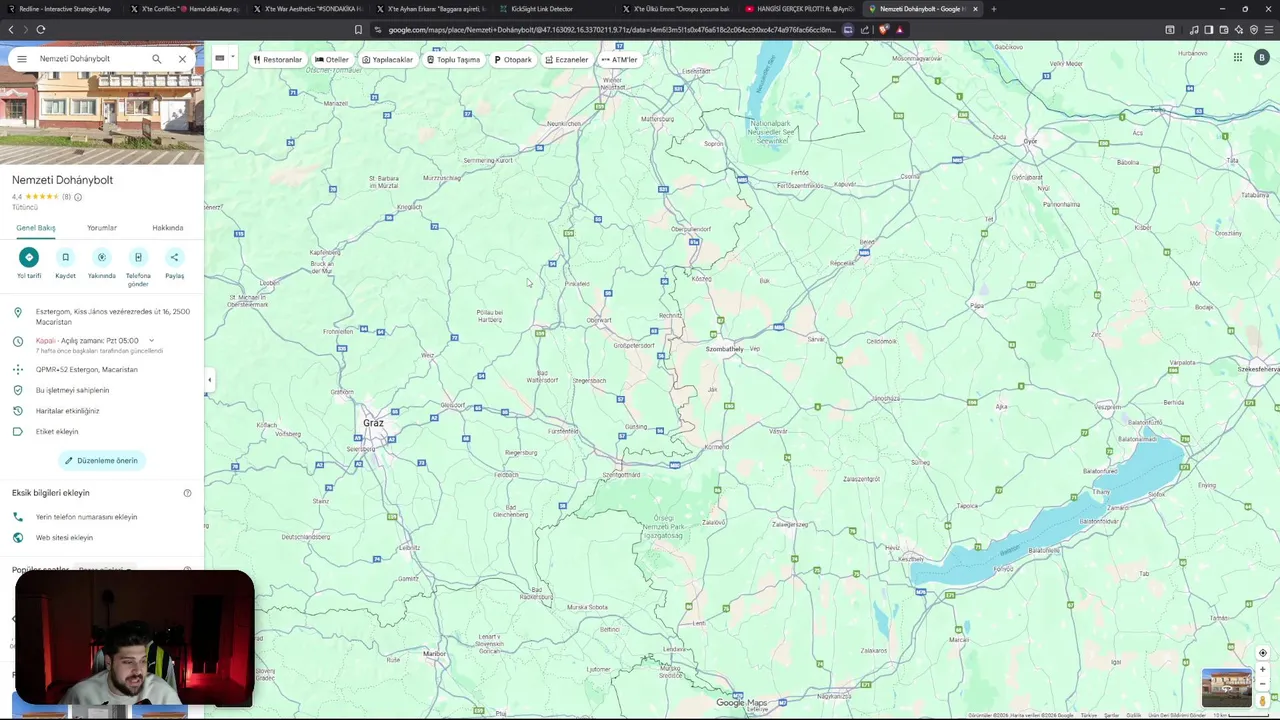The width and height of the screenshot is (1280, 720).
Task: Filter map by Toplu Taşıma chip
Action: click(x=454, y=60)
